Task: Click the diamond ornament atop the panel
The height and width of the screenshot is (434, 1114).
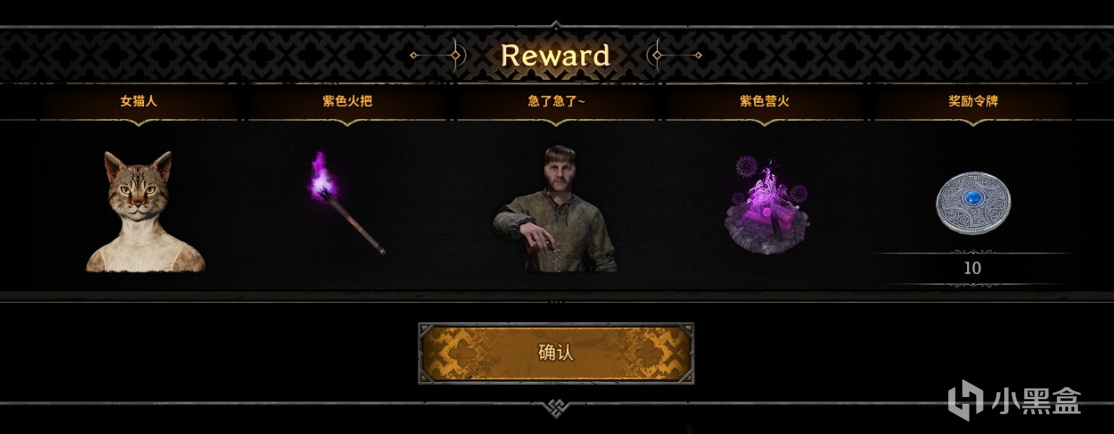Action: [x=556, y=26]
